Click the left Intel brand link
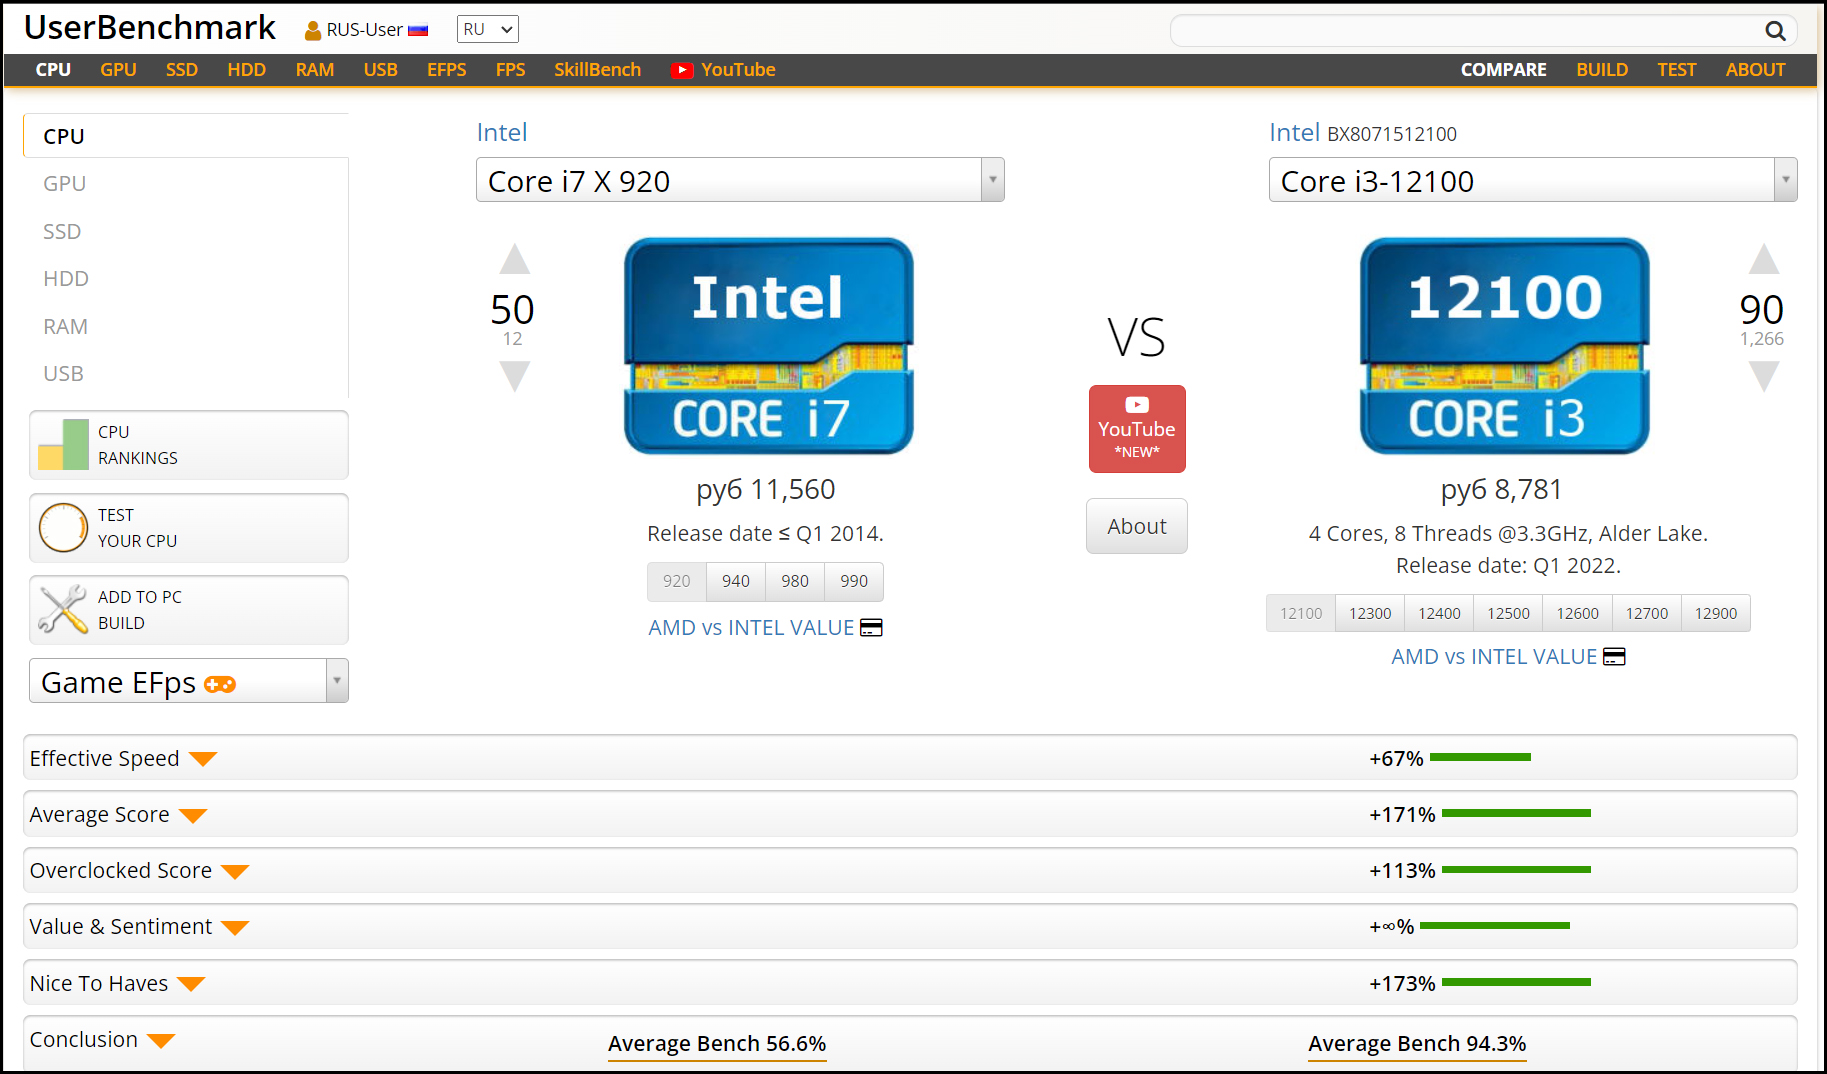 502,133
